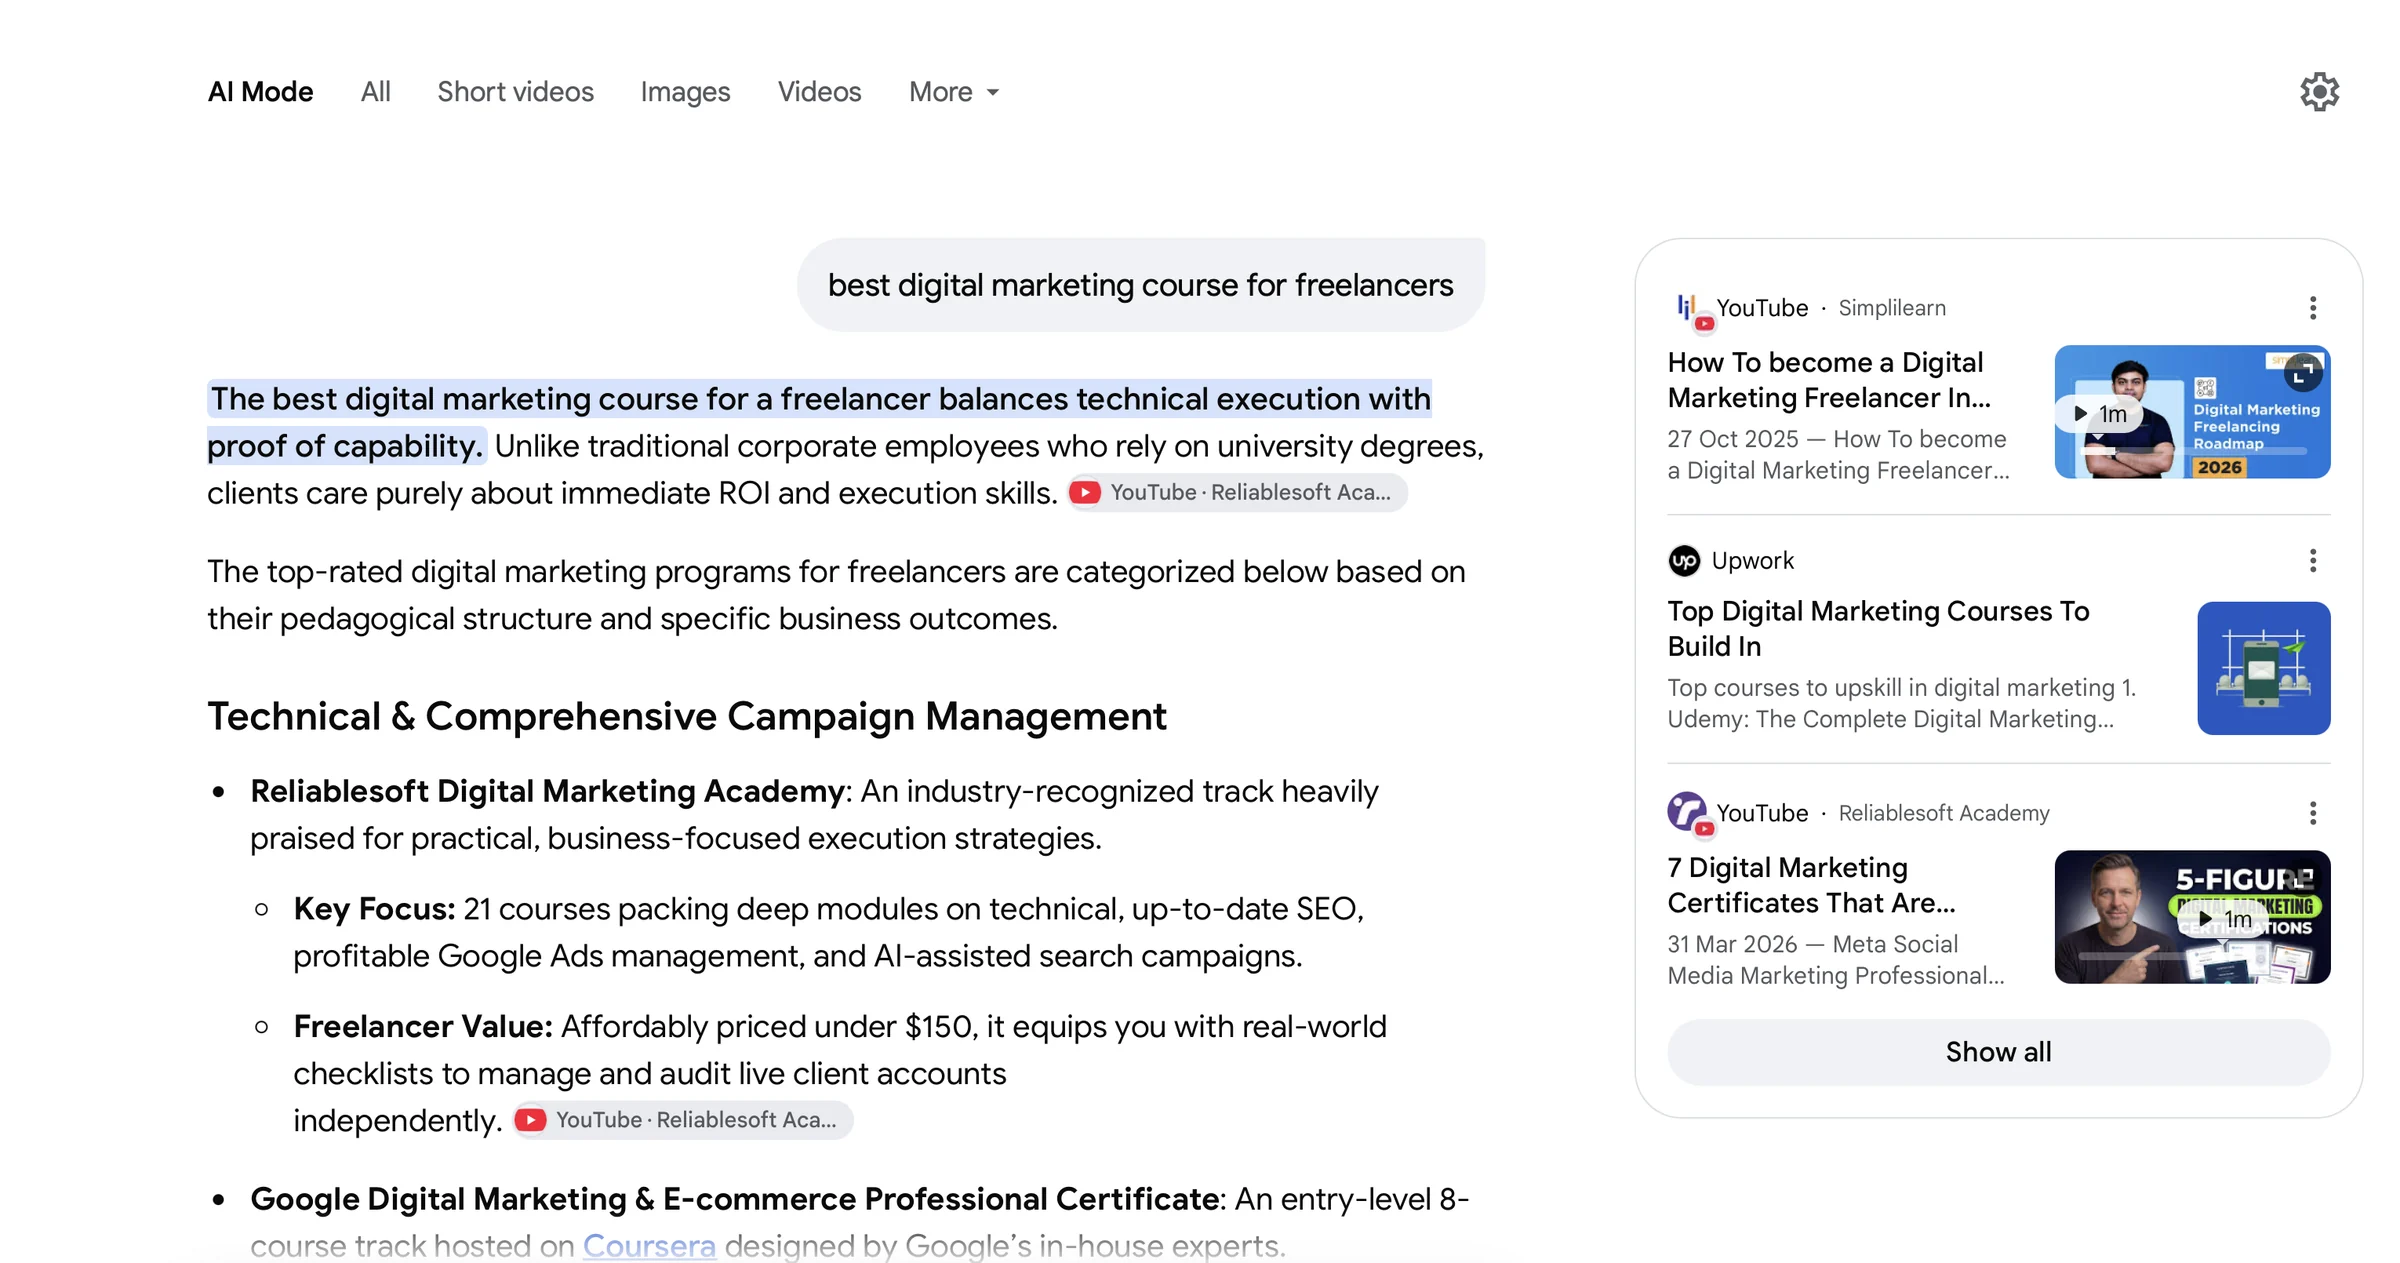
Task: Click 'Google Digital Marketing & E-commerce Professional Certificate' text
Action: point(734,1198)
